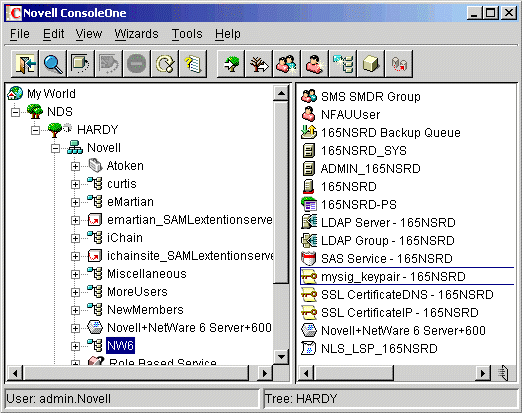Expand the Atoken node

75,166
